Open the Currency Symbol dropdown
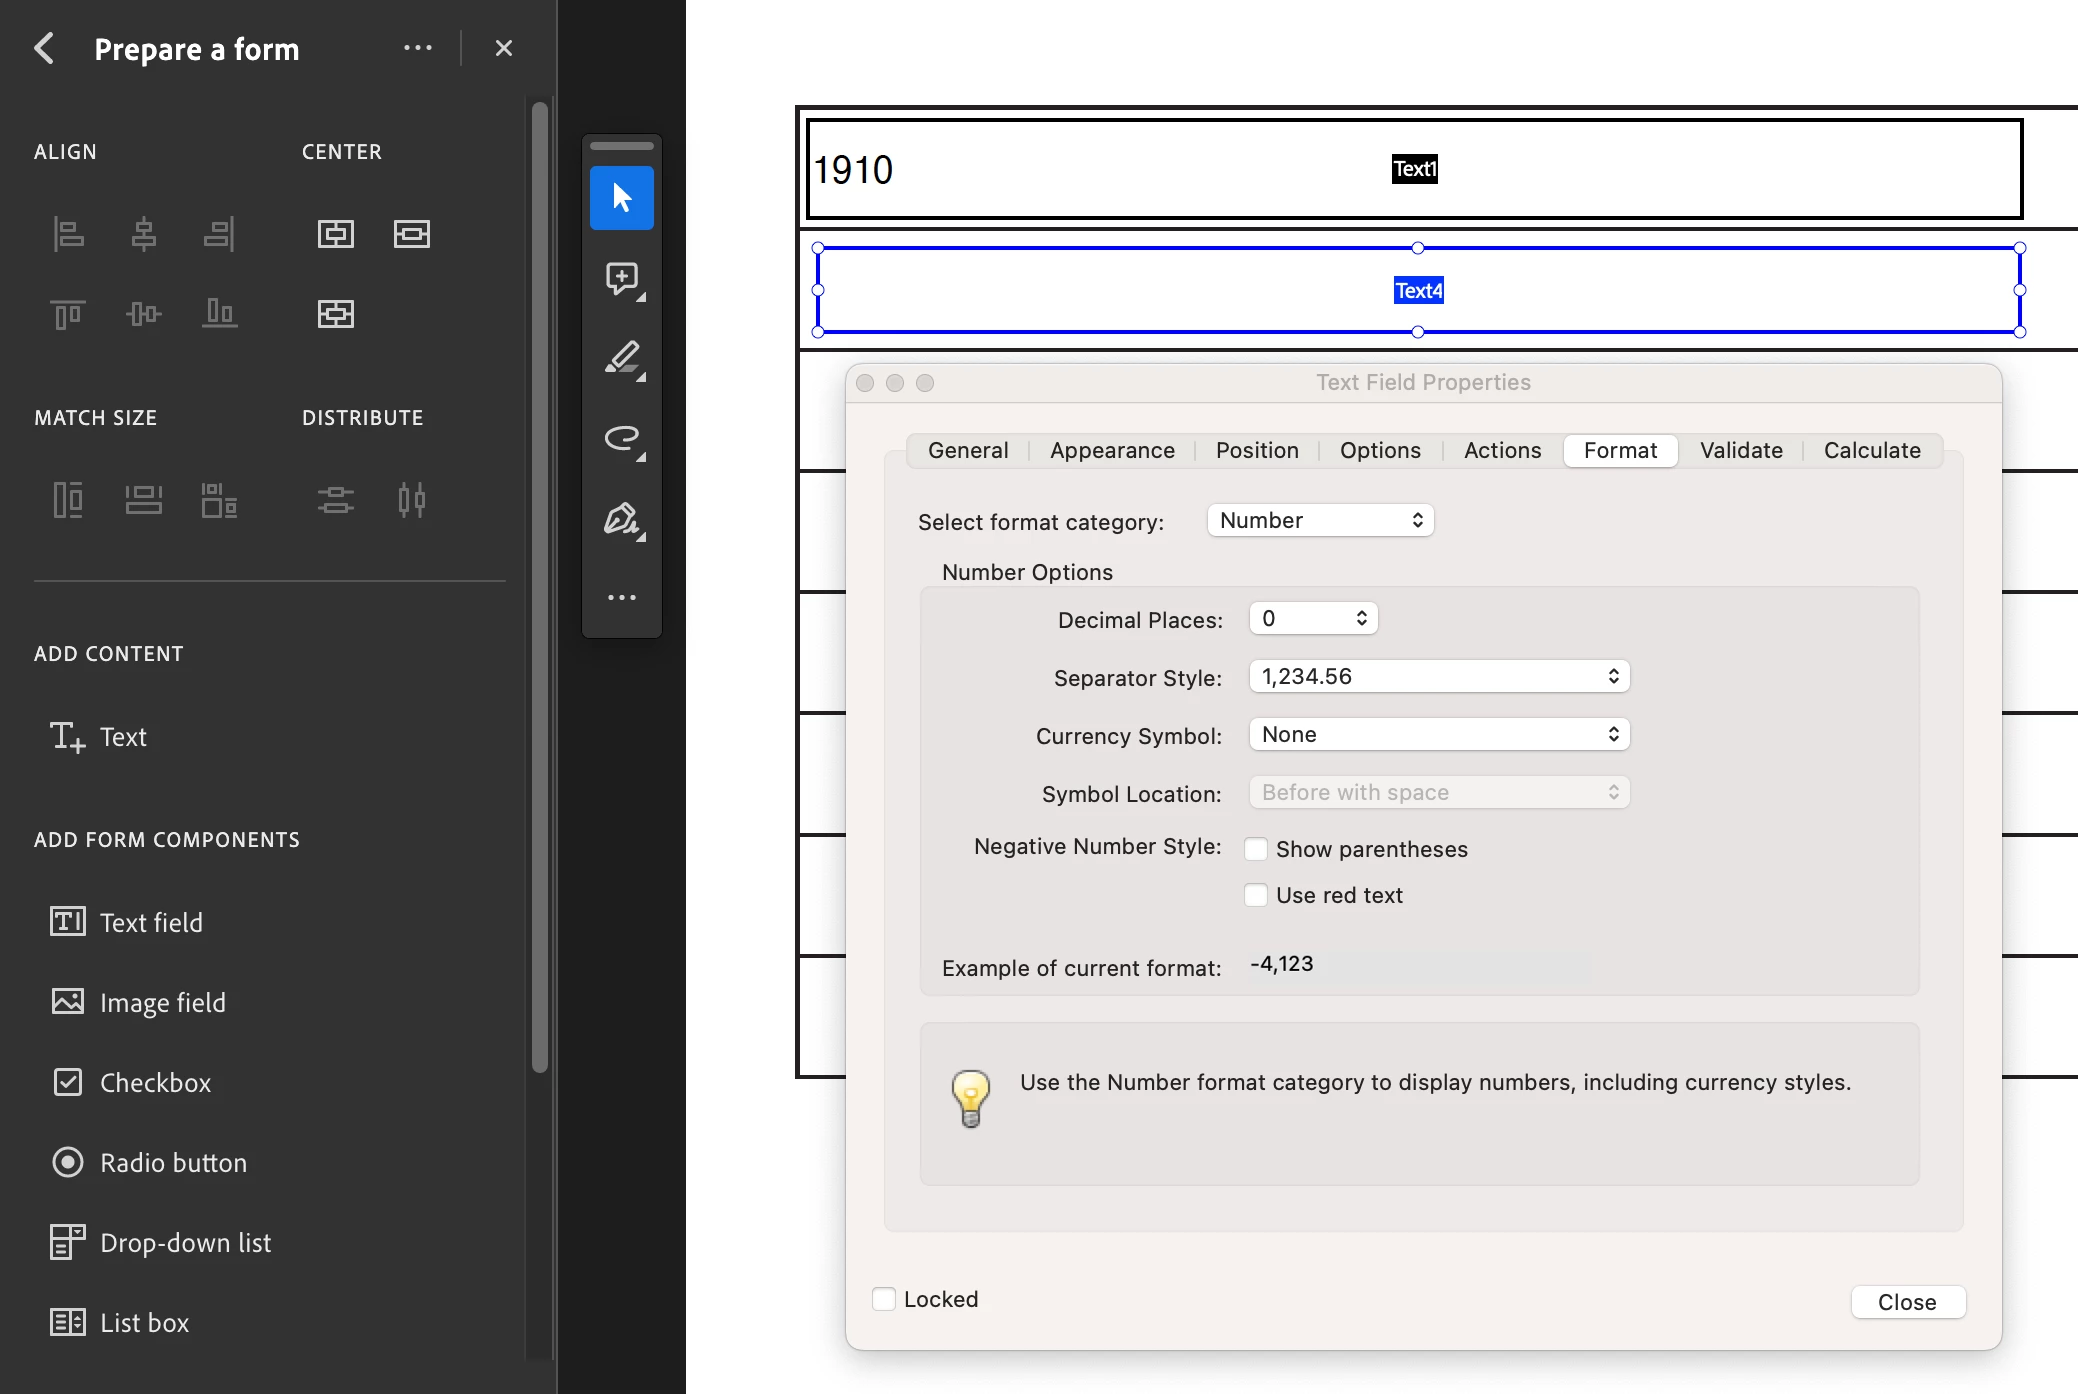 pos(1439,735)
